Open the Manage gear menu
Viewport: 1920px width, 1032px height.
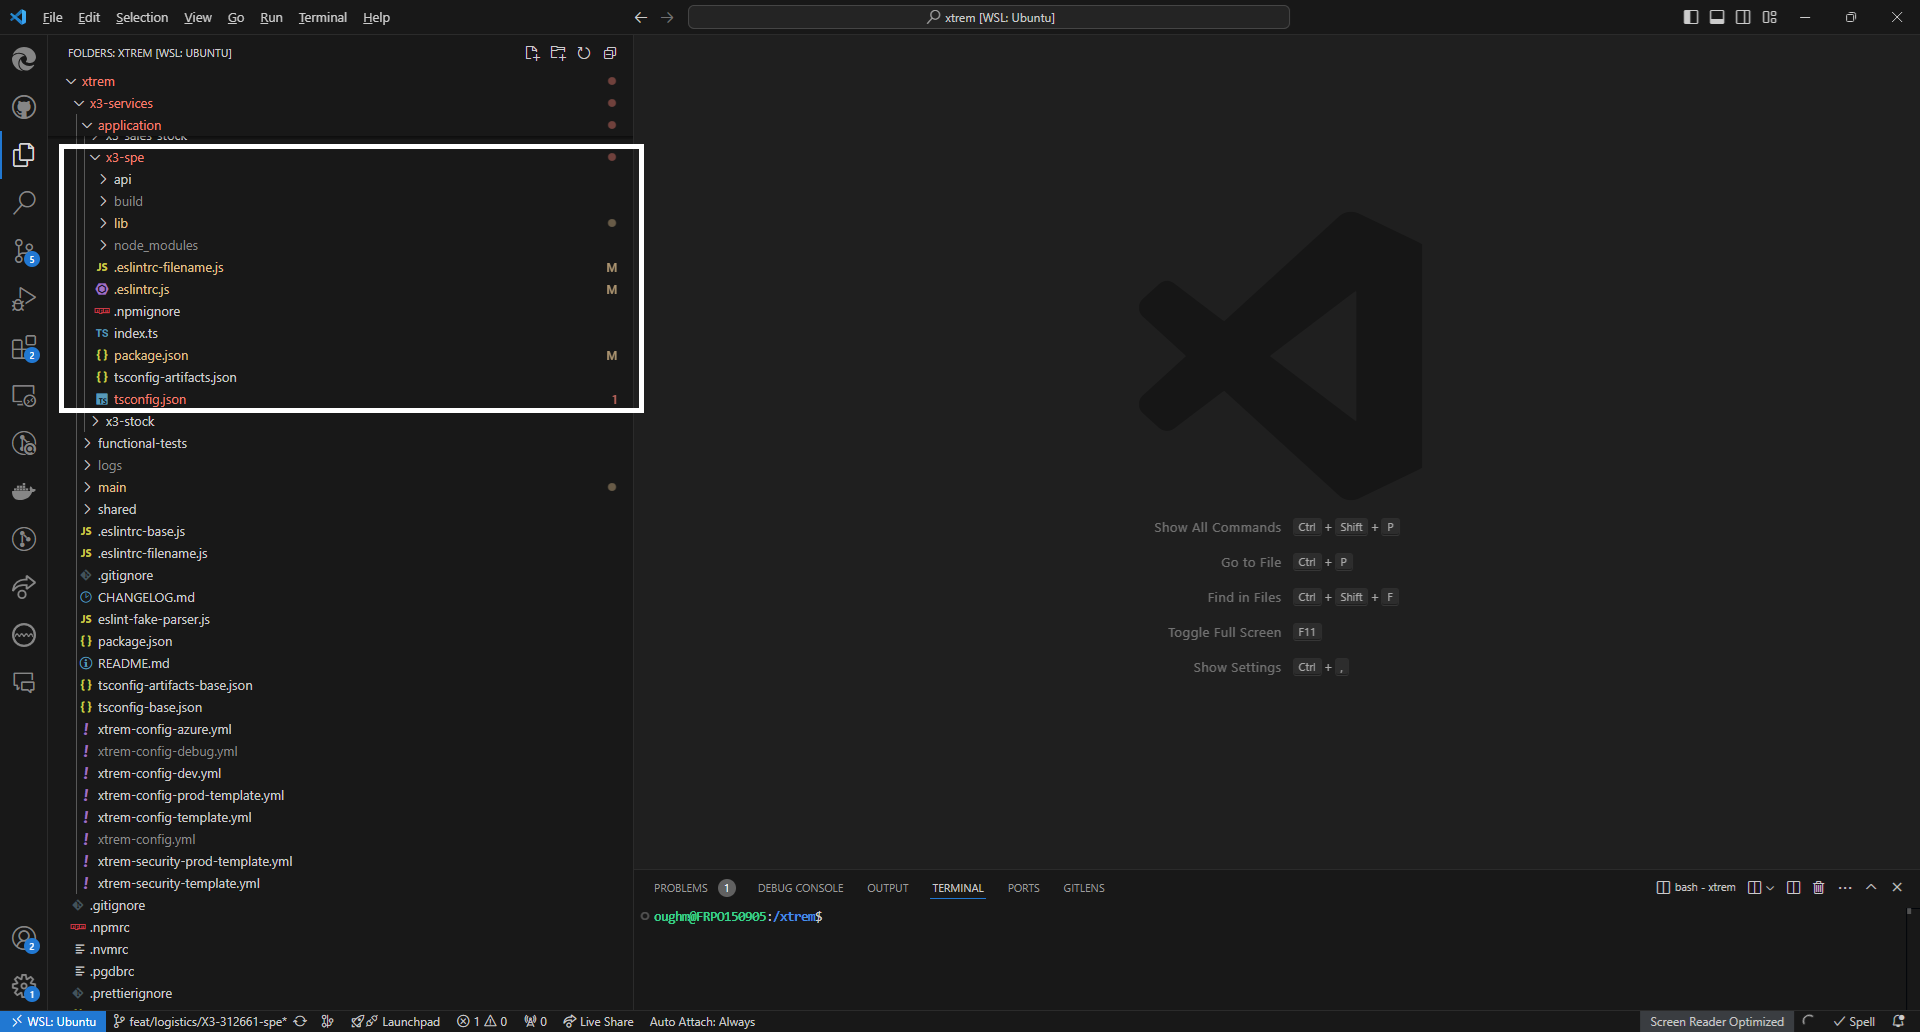click(24, 987)
